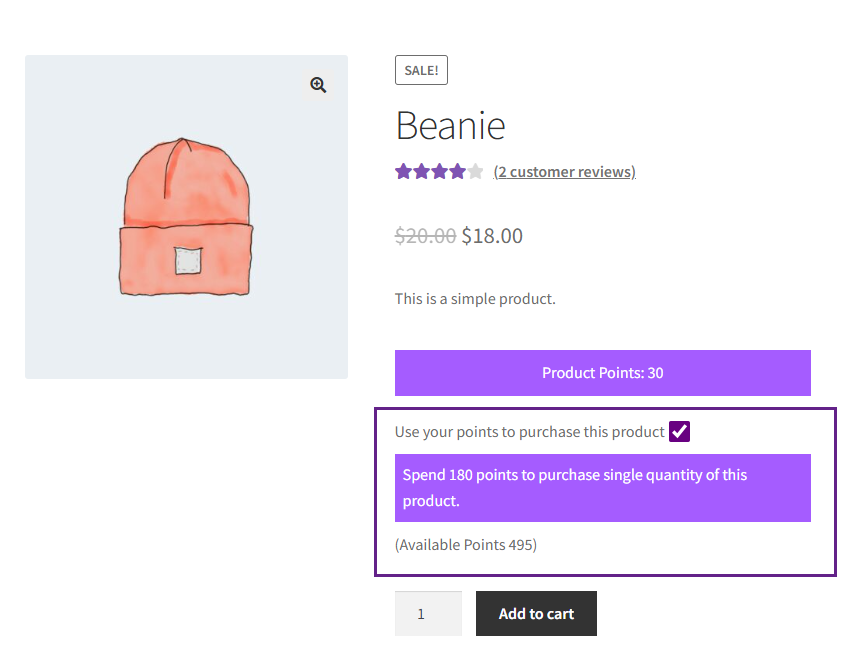Viewport: 846px width, 664px height.
Task: Uncheck the use points checkbox
Action: point(680,431)
